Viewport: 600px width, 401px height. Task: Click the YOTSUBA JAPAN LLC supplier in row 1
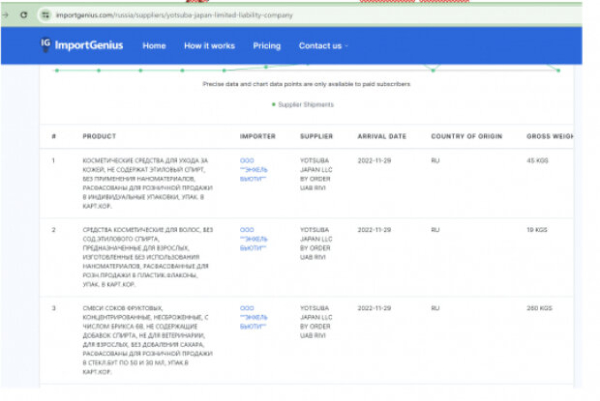click(x=316, y=174)
